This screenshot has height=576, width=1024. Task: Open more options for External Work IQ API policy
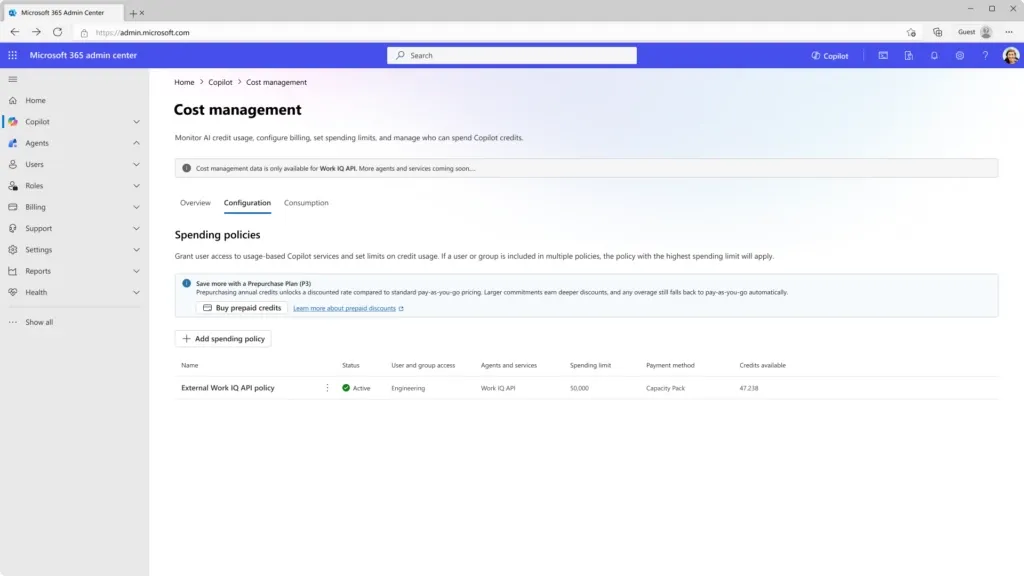click(x=327, y=388)
